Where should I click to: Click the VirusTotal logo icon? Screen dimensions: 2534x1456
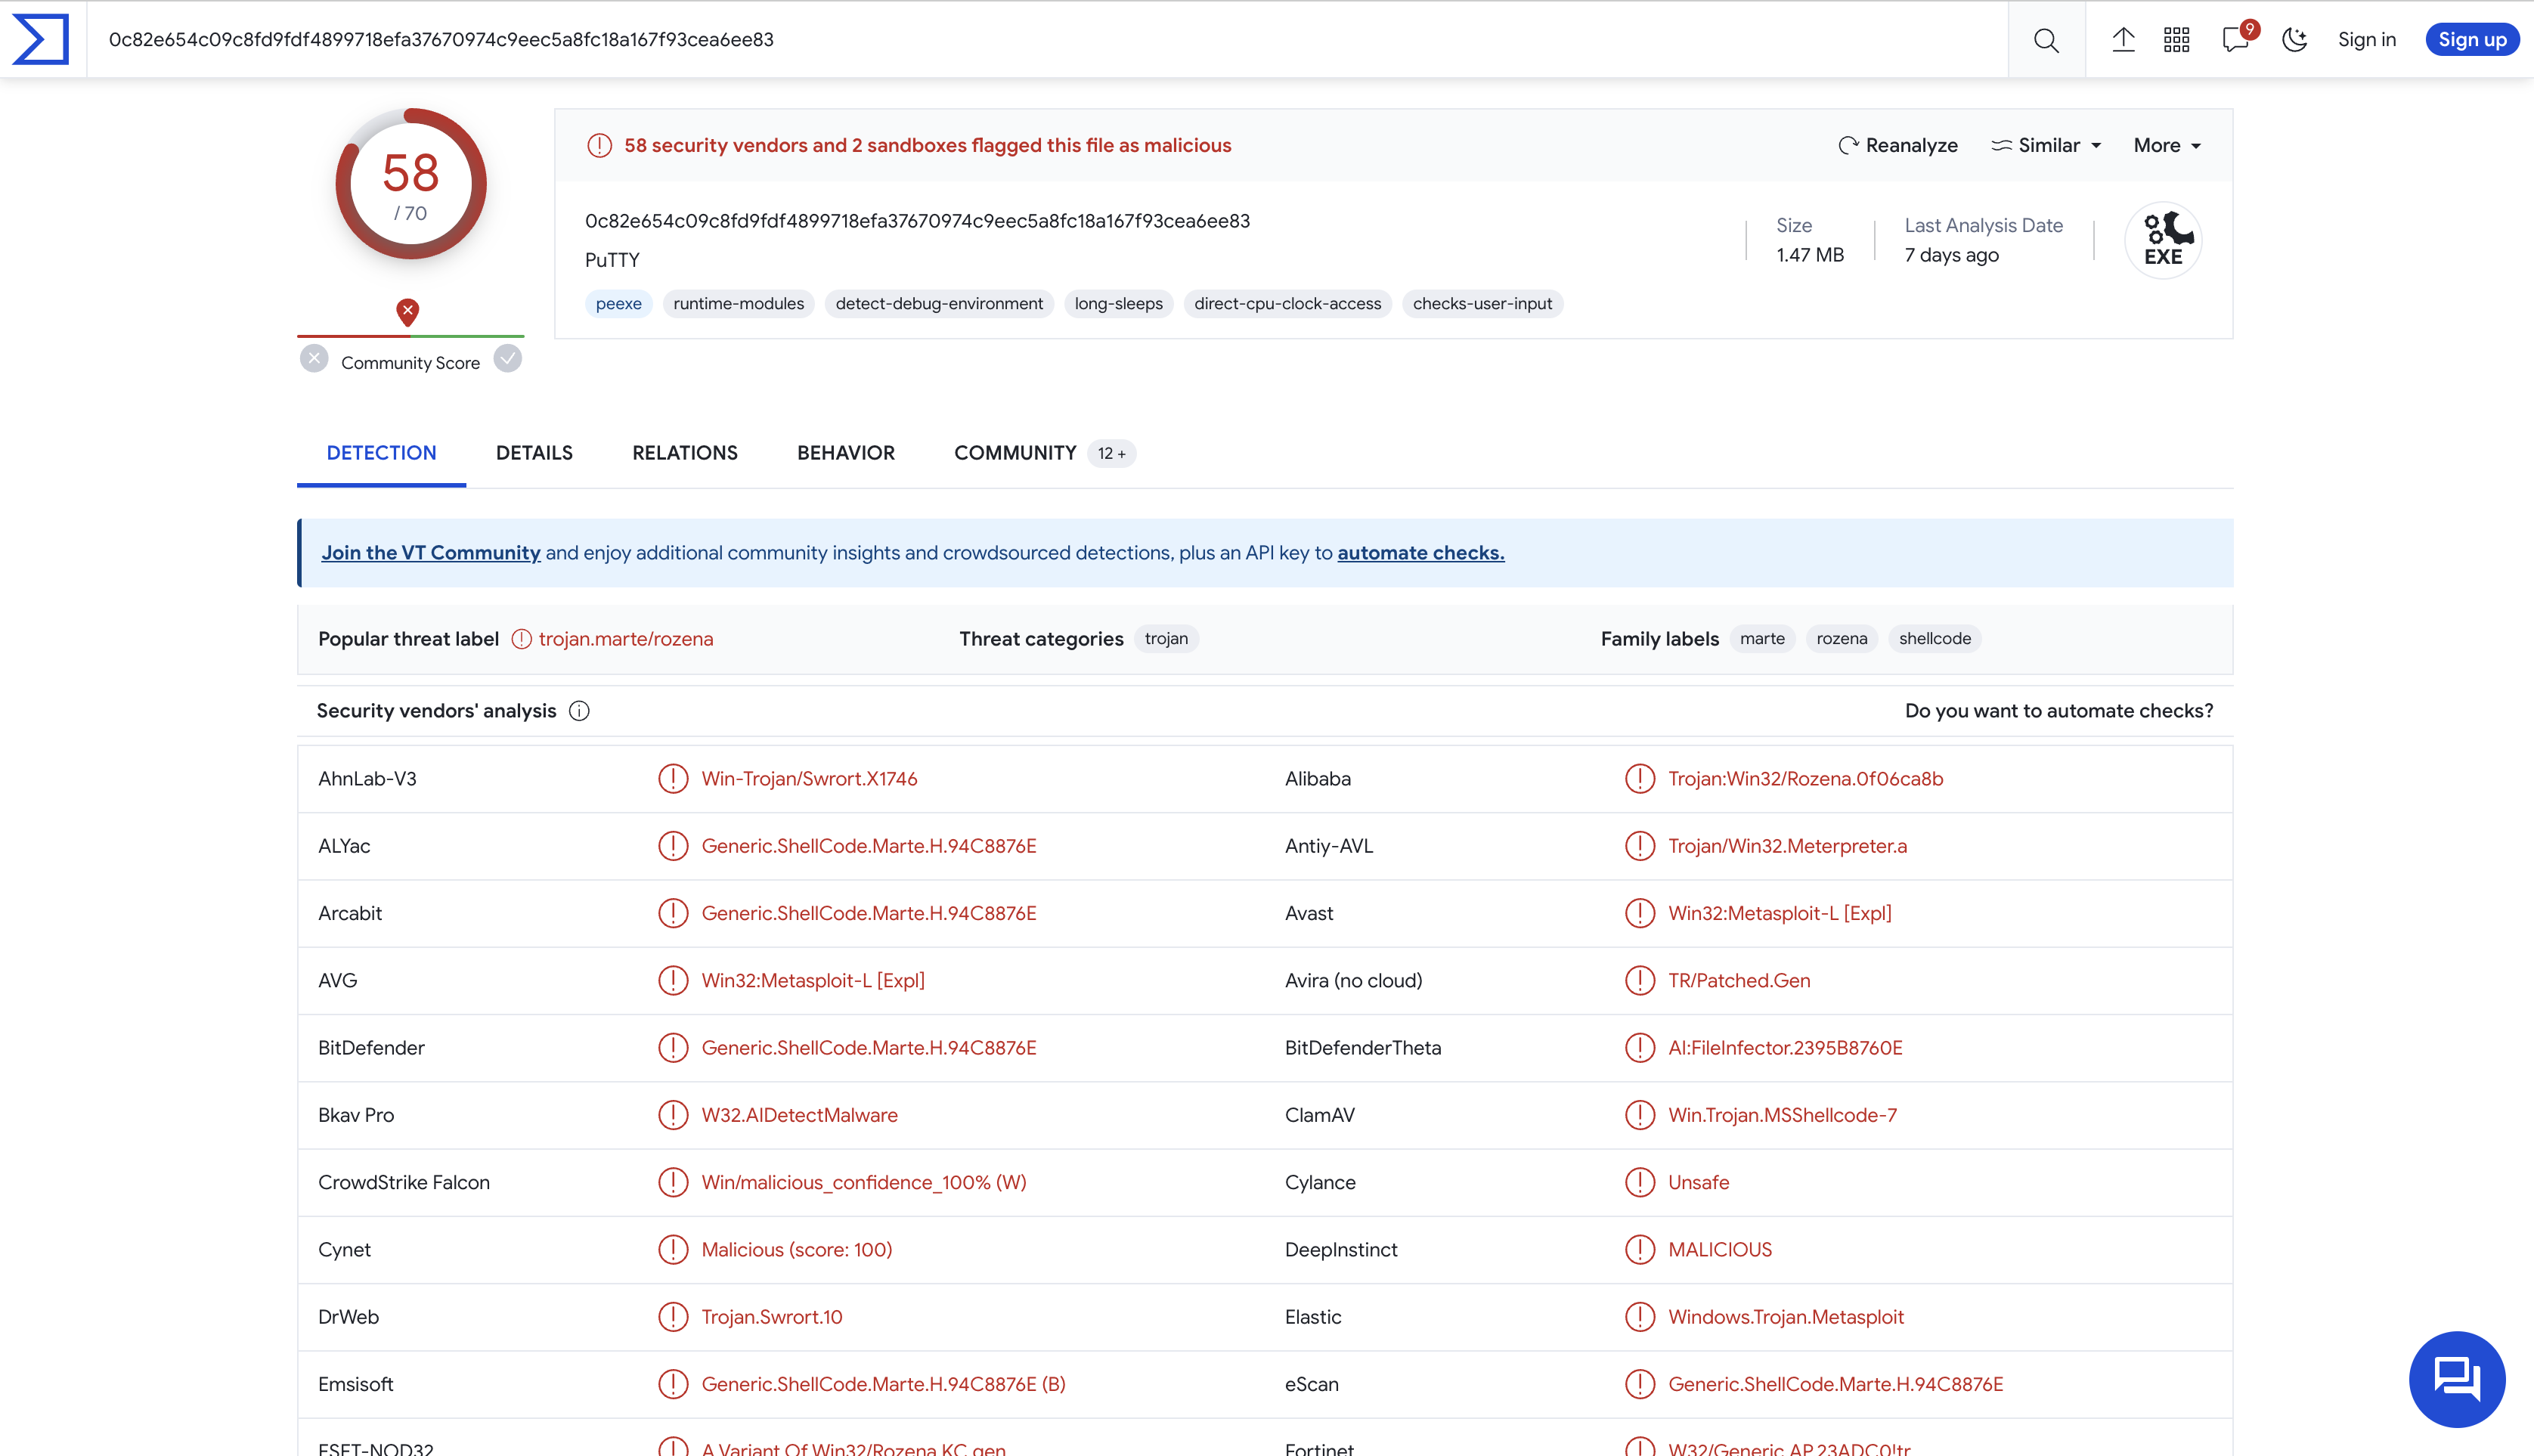40,39
